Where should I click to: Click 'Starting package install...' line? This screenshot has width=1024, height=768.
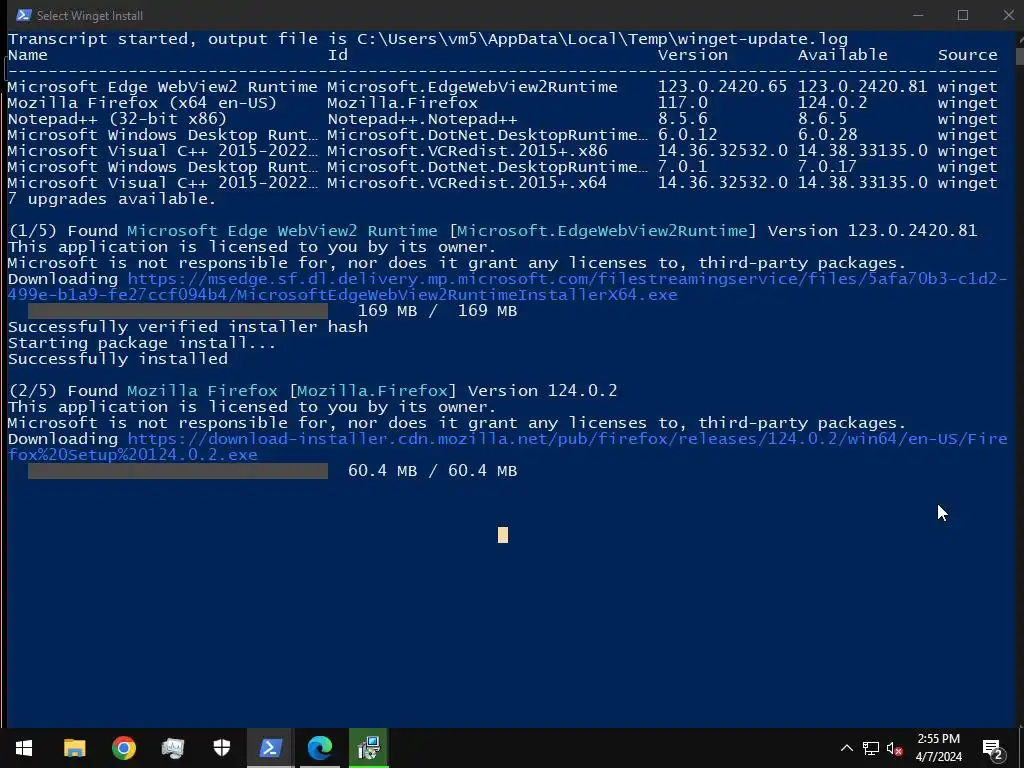[x=142, y=343]
